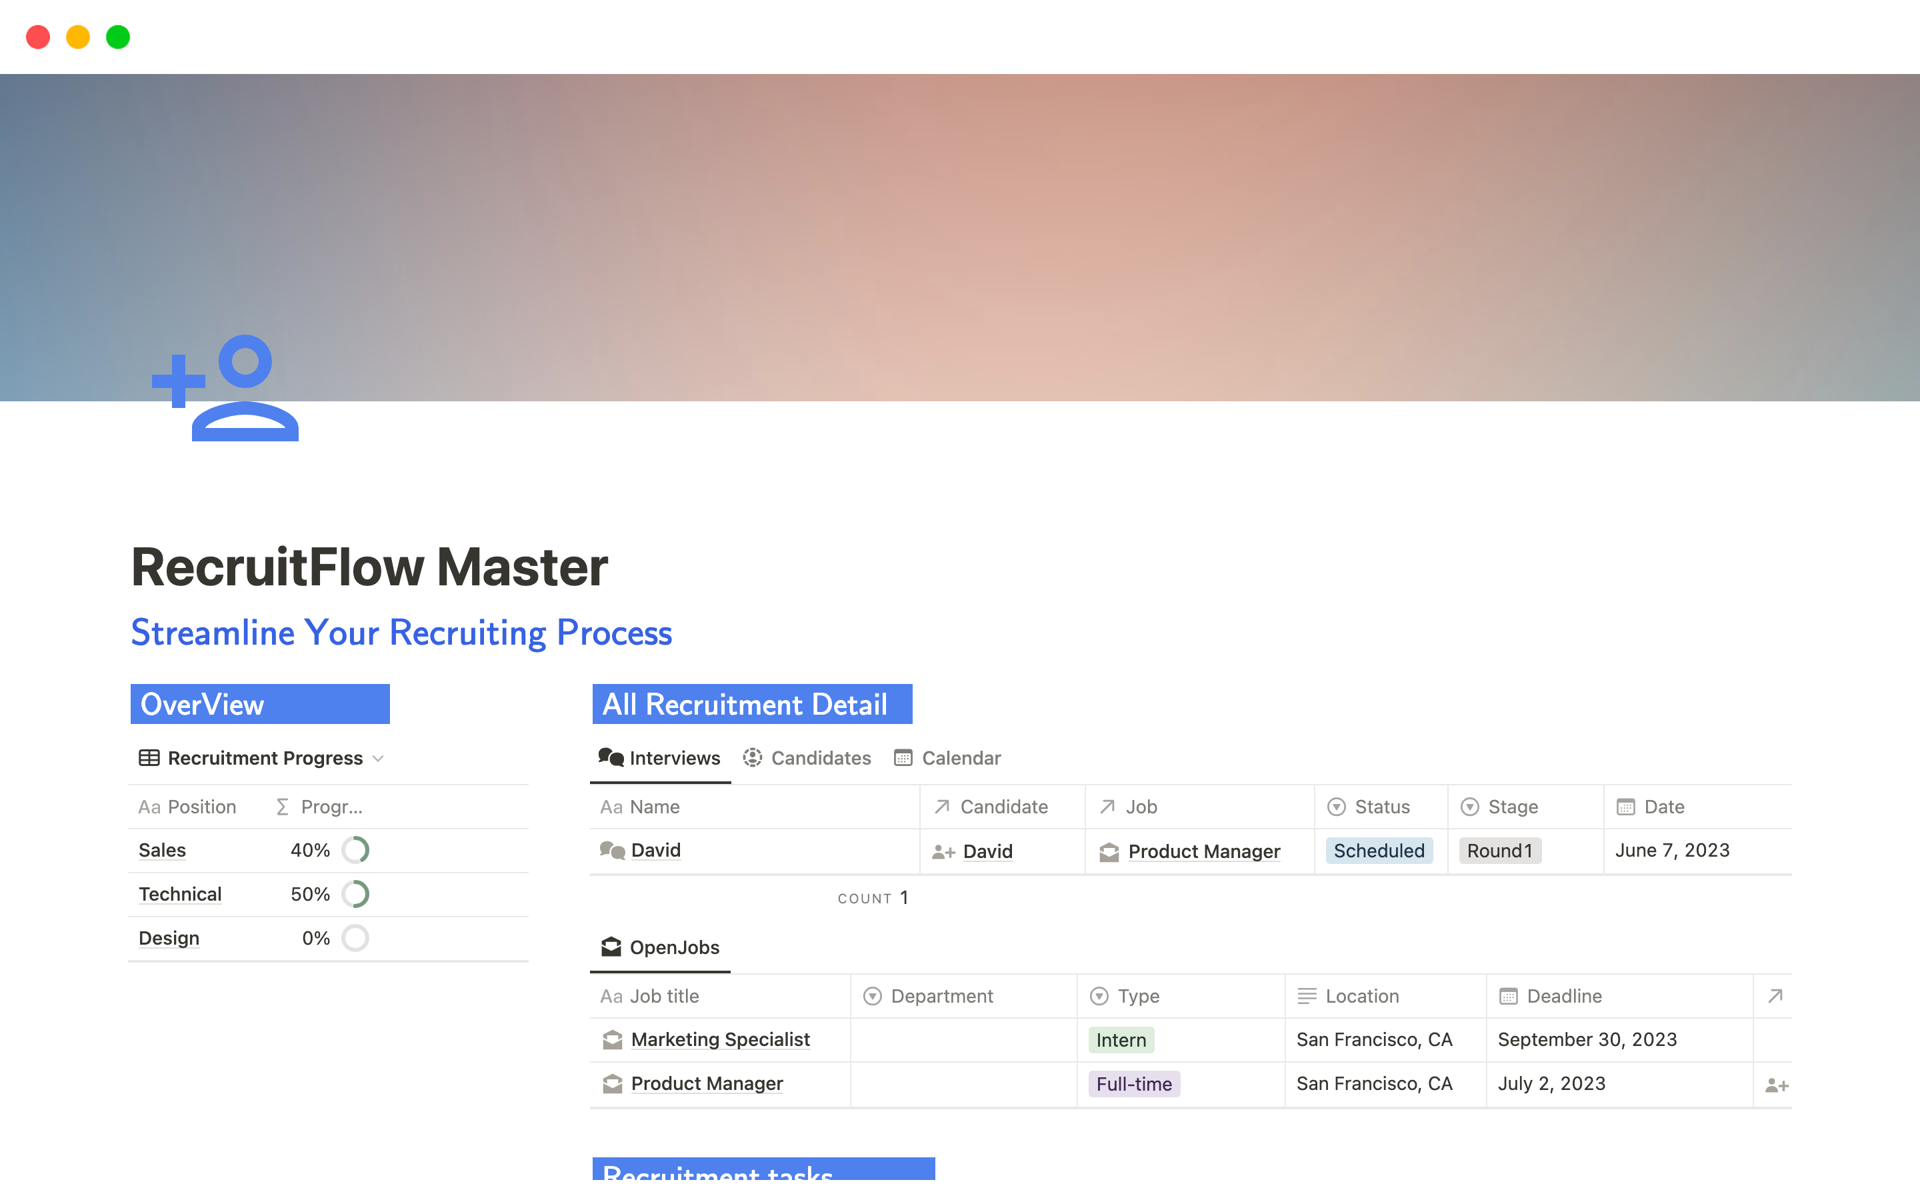1920x1200 pixels.
Task: Click the Sales progress ring
Action: [x=355, y=851]
